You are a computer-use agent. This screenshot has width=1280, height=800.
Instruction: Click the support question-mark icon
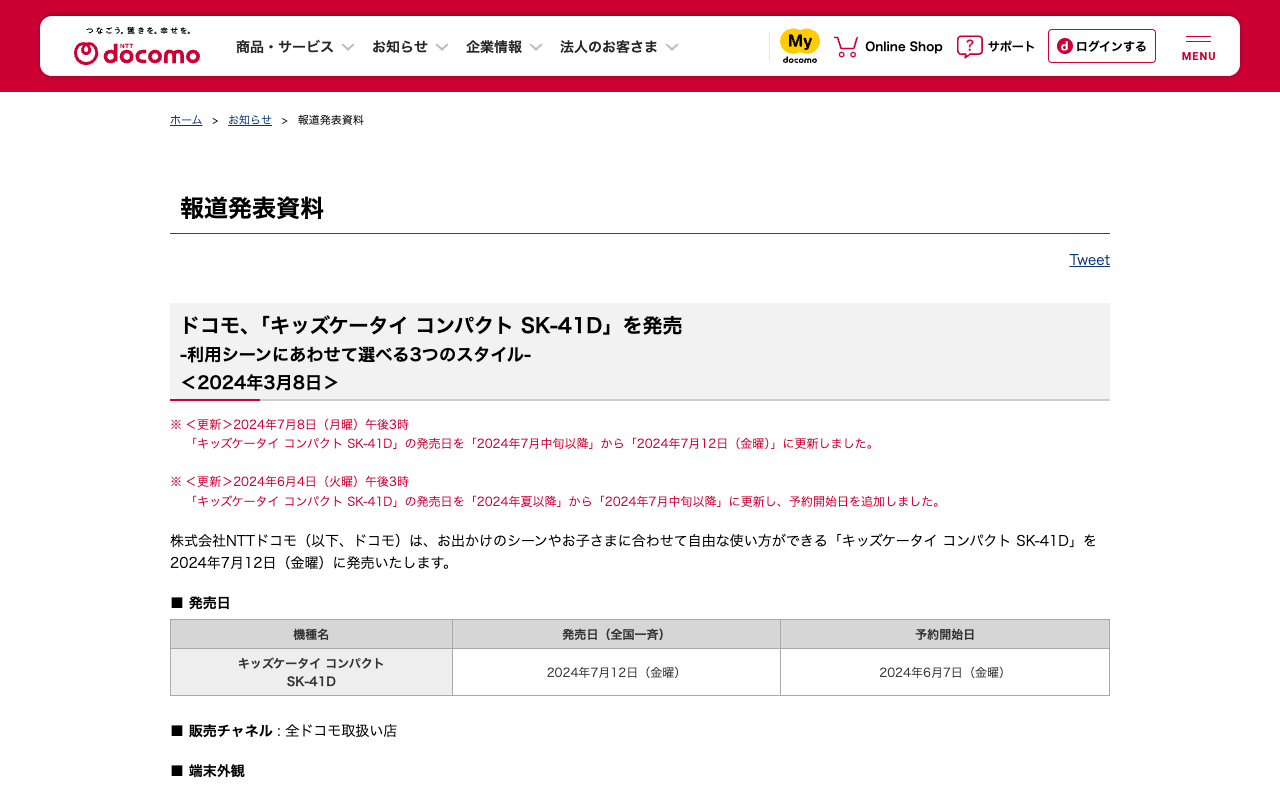click(x=970, y=47)
